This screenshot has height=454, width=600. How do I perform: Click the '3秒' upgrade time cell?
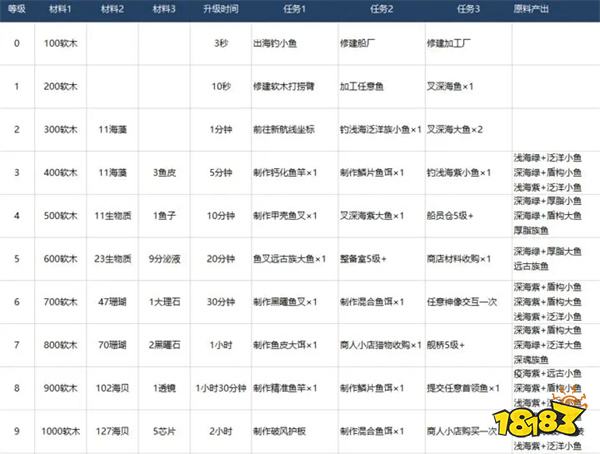221,43
